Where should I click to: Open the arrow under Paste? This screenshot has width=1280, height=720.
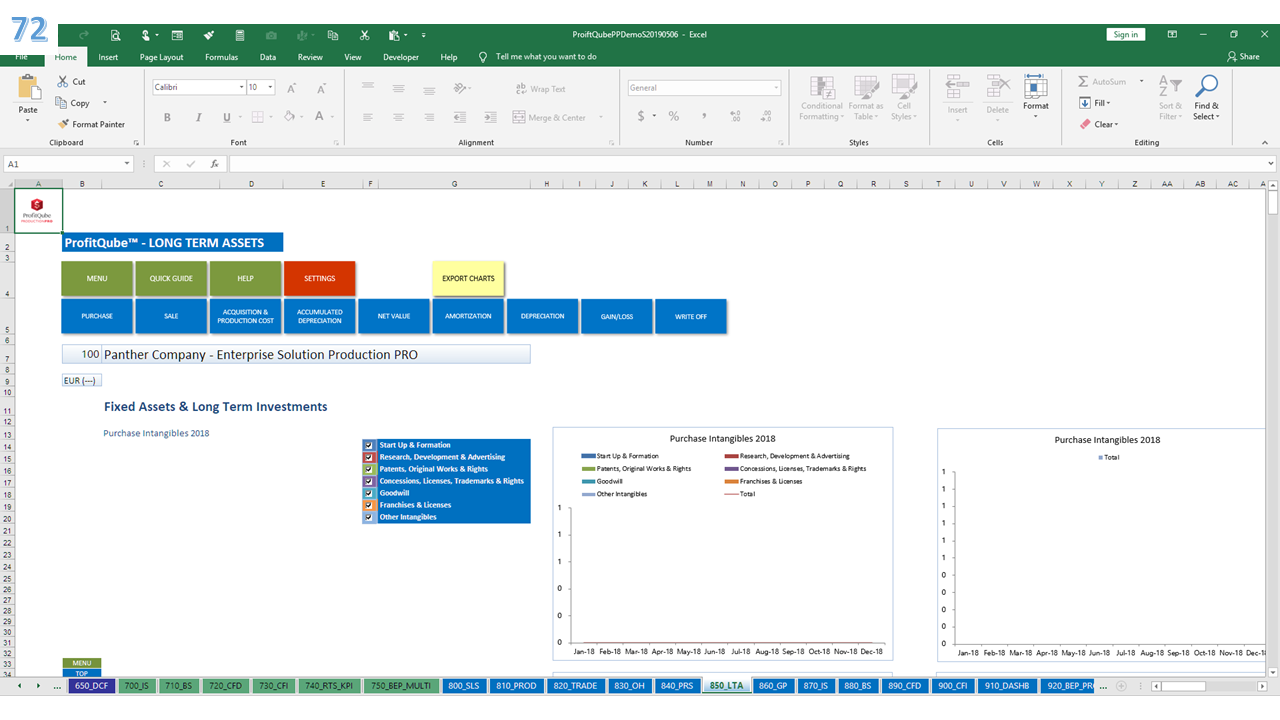(x=28, y=121)
